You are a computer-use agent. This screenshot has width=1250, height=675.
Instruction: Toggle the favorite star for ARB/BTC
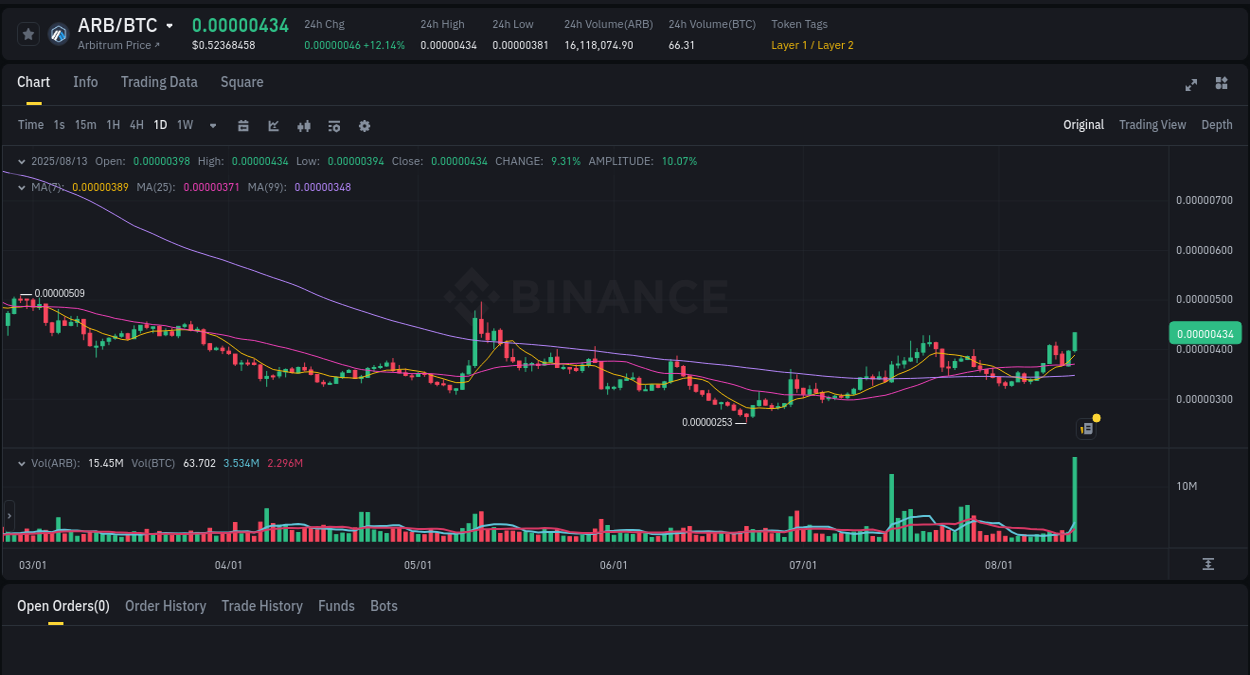[28, 33]
